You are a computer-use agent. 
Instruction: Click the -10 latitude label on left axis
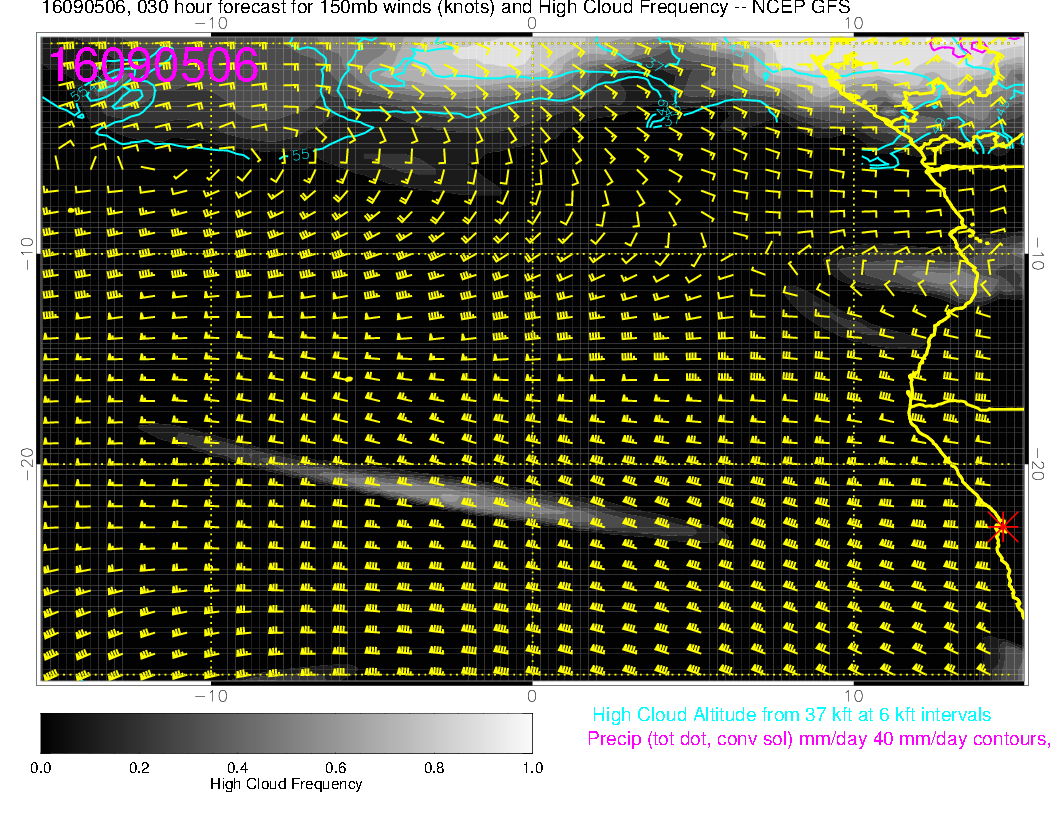point(27,253)
